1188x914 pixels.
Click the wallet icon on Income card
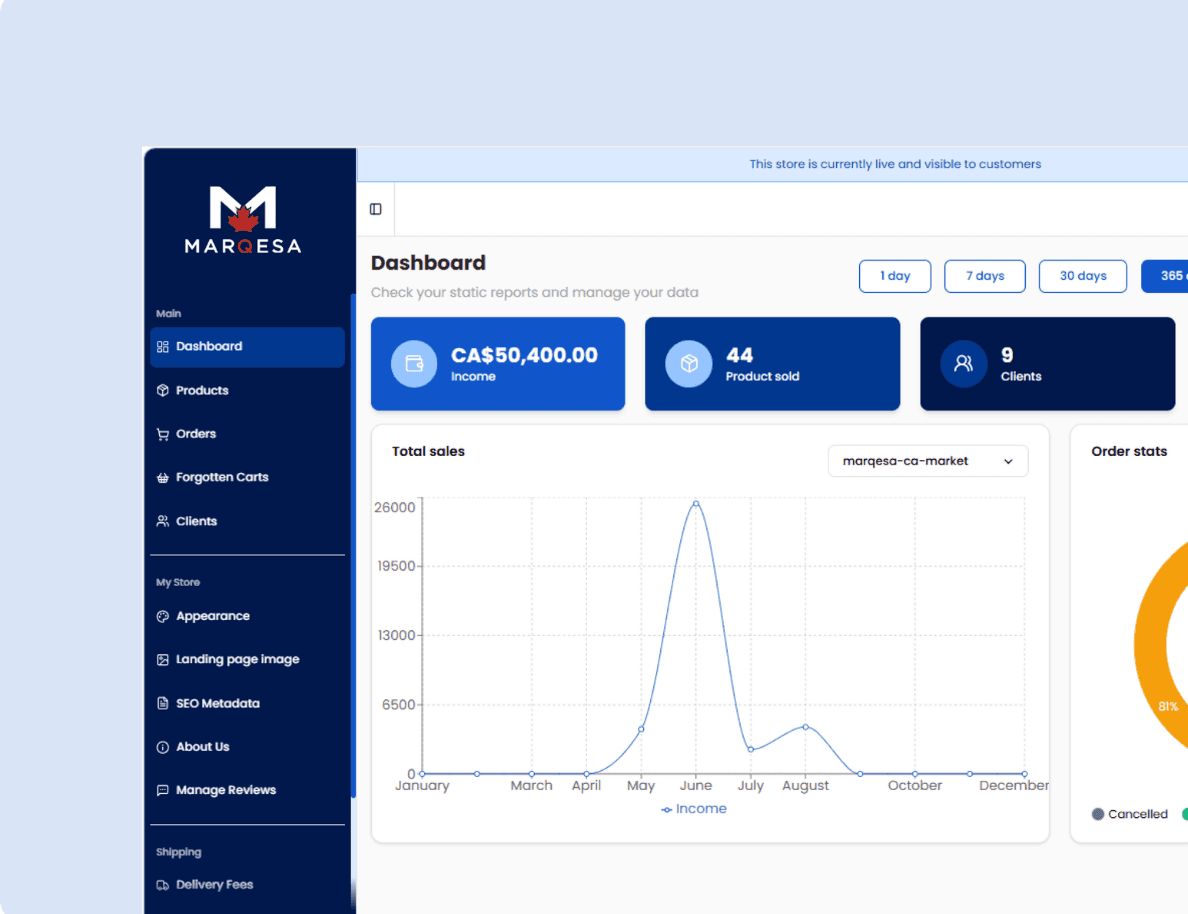[x=414, y=364]
